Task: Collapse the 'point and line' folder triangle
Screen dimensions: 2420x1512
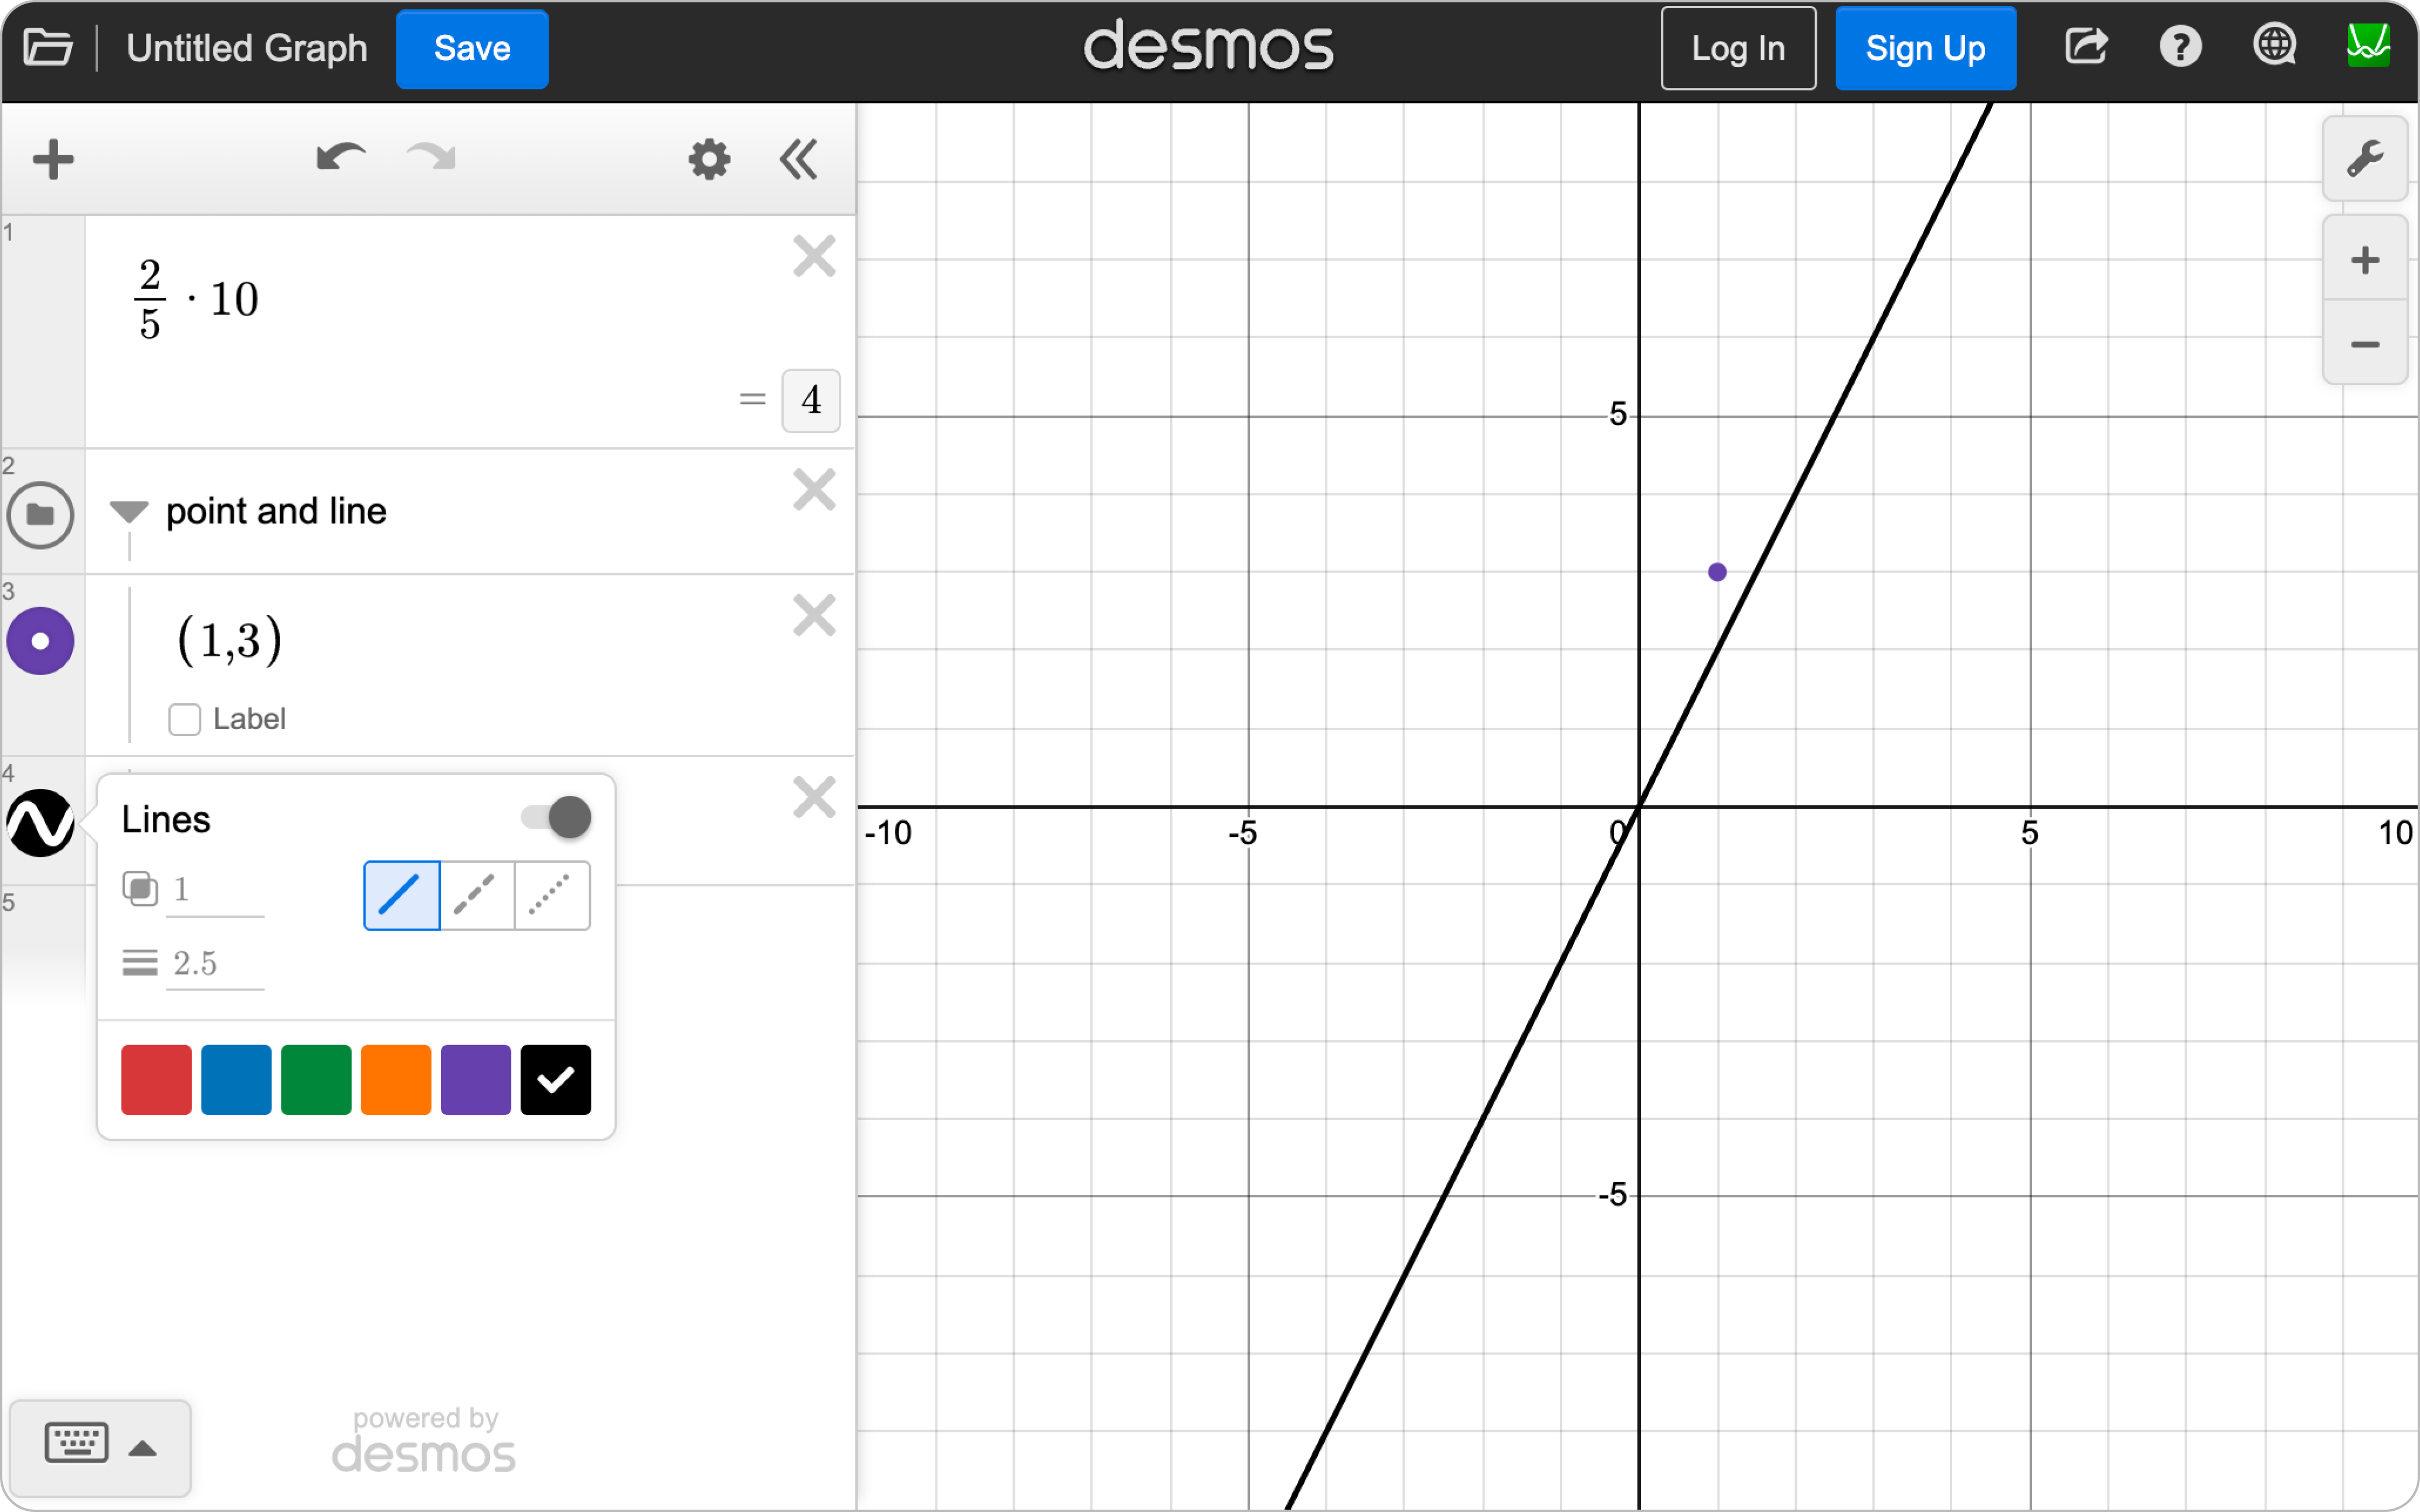Action: 129,511
